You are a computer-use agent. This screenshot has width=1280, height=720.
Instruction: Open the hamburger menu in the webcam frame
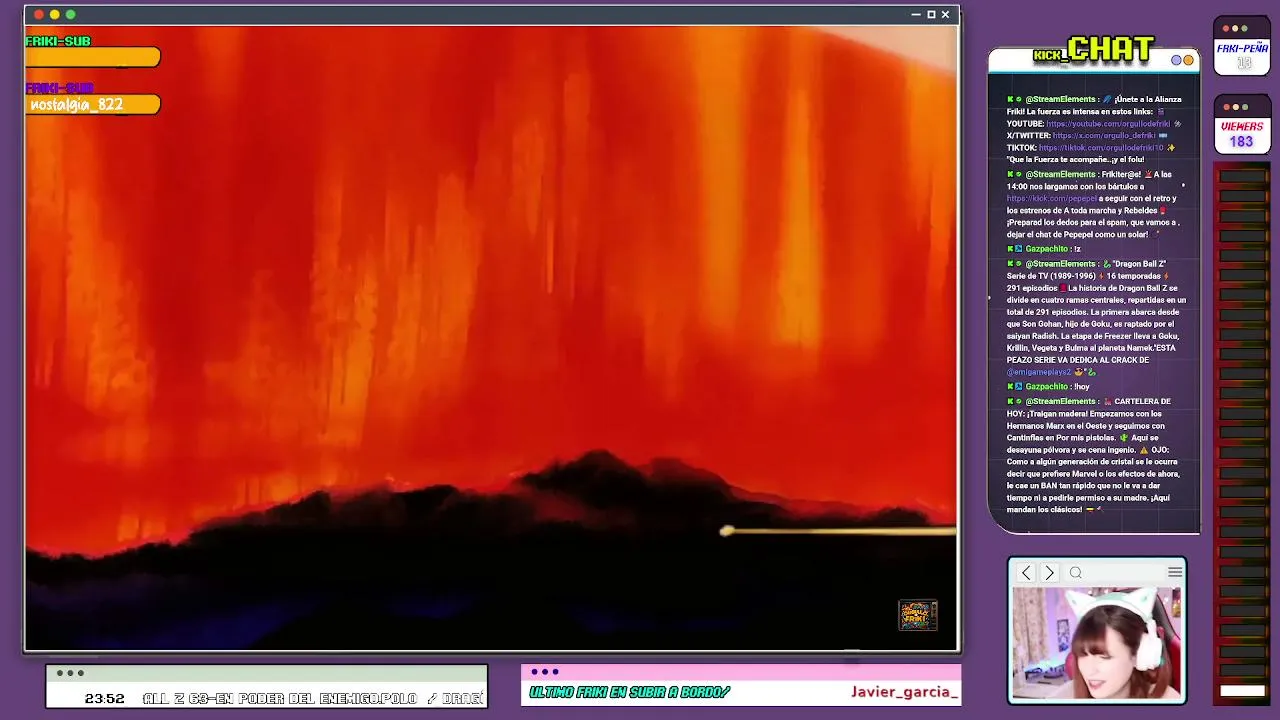click(1175, 572)
